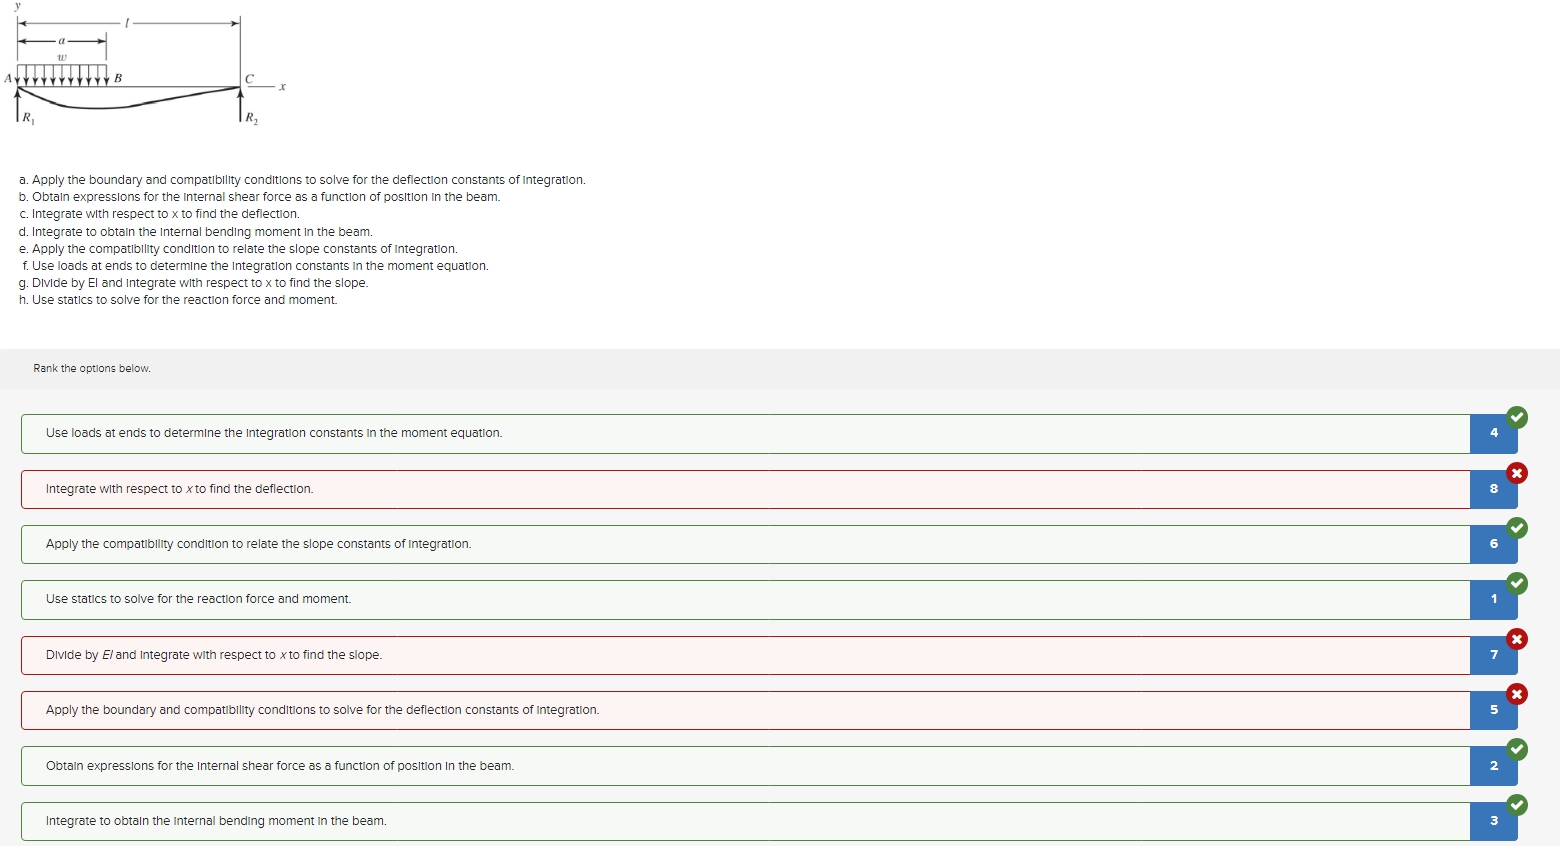Select the 'Integrate to obtain the internal bending moment' row
Screen dimensions: 1560x846
click(700, 820)
